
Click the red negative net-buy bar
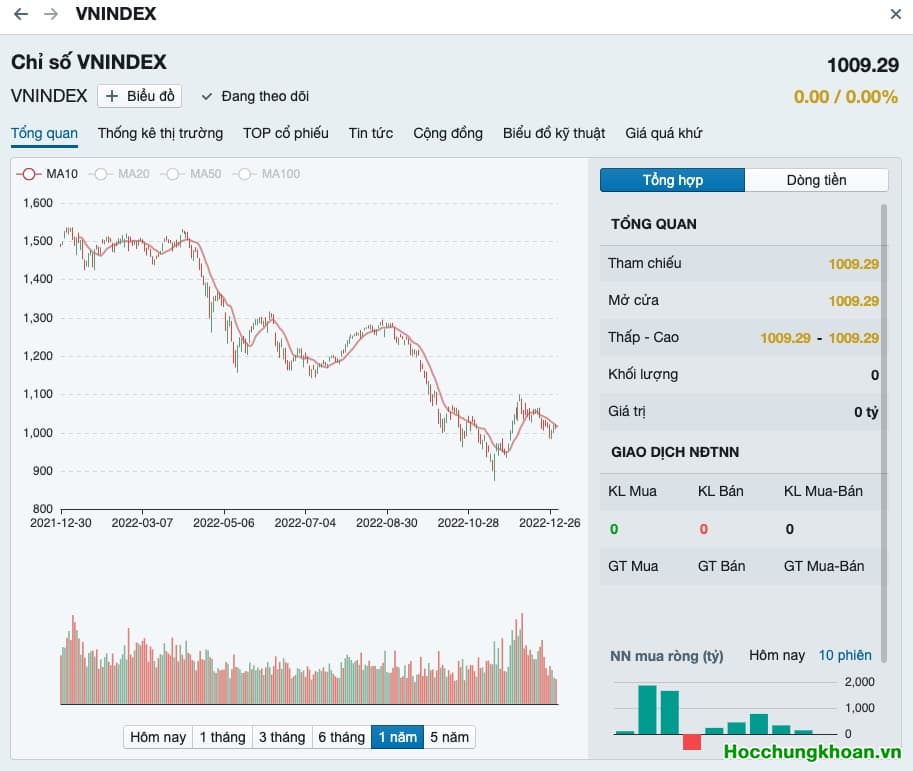click(692, 742)
